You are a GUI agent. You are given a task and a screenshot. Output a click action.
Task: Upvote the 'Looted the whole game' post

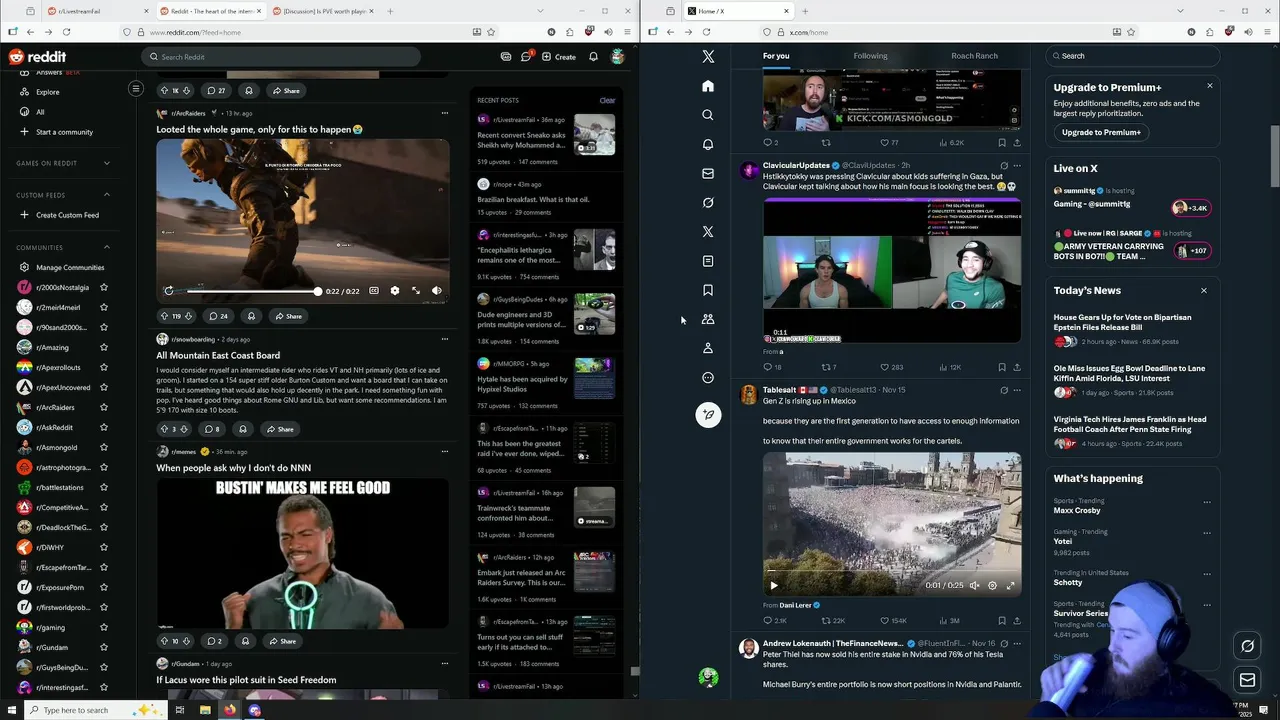pos(164,316)
